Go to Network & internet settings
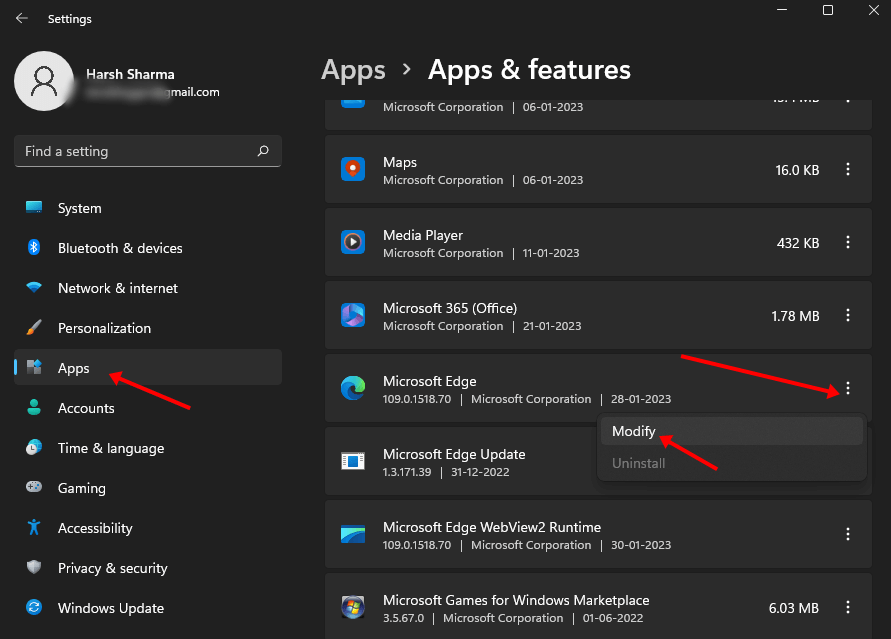Viewport: 891px width, 639px height. click(x=117, y=288)
